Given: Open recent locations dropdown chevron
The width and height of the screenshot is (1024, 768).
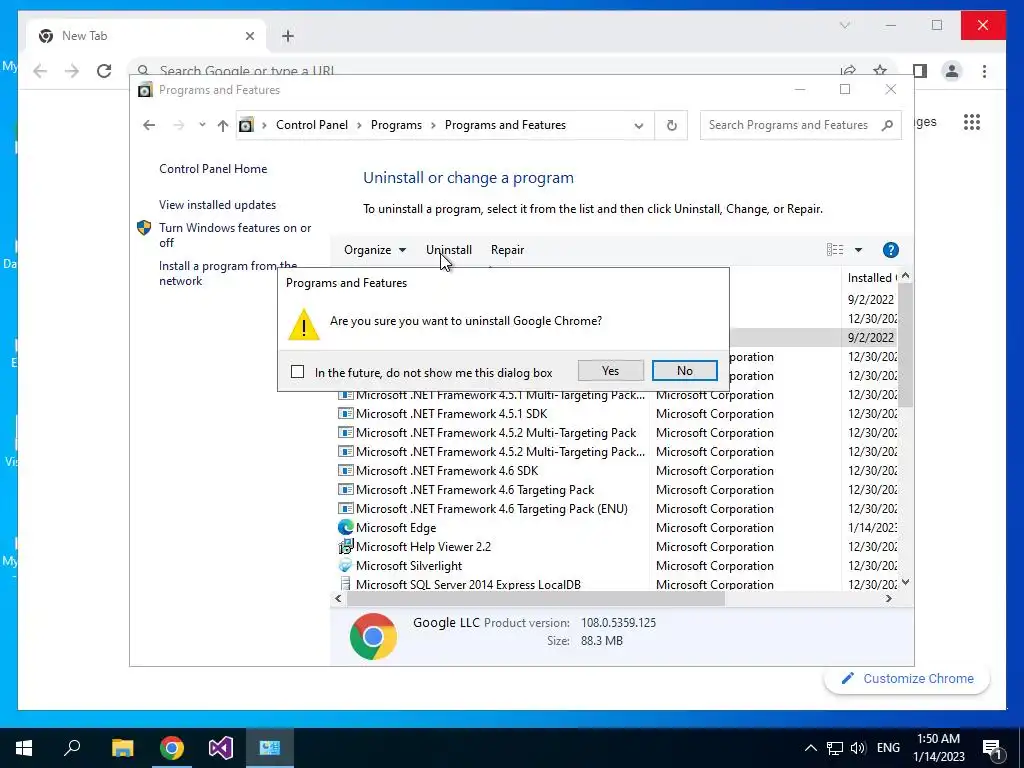Looking at the screenshot, I should click(202, 125).
